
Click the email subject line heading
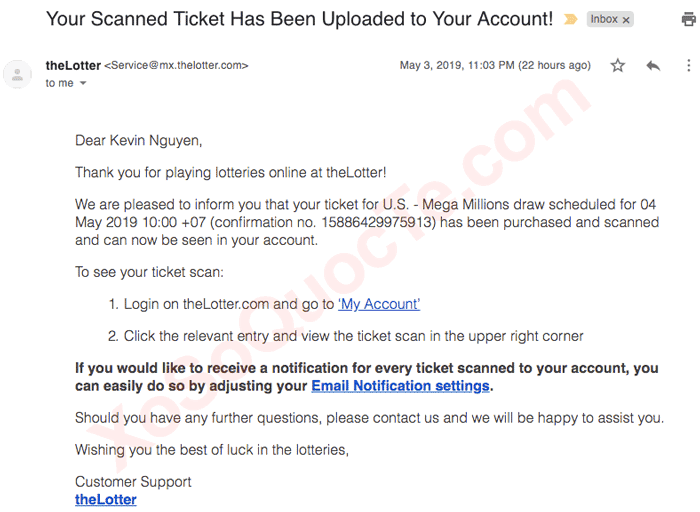click(300, 19)
